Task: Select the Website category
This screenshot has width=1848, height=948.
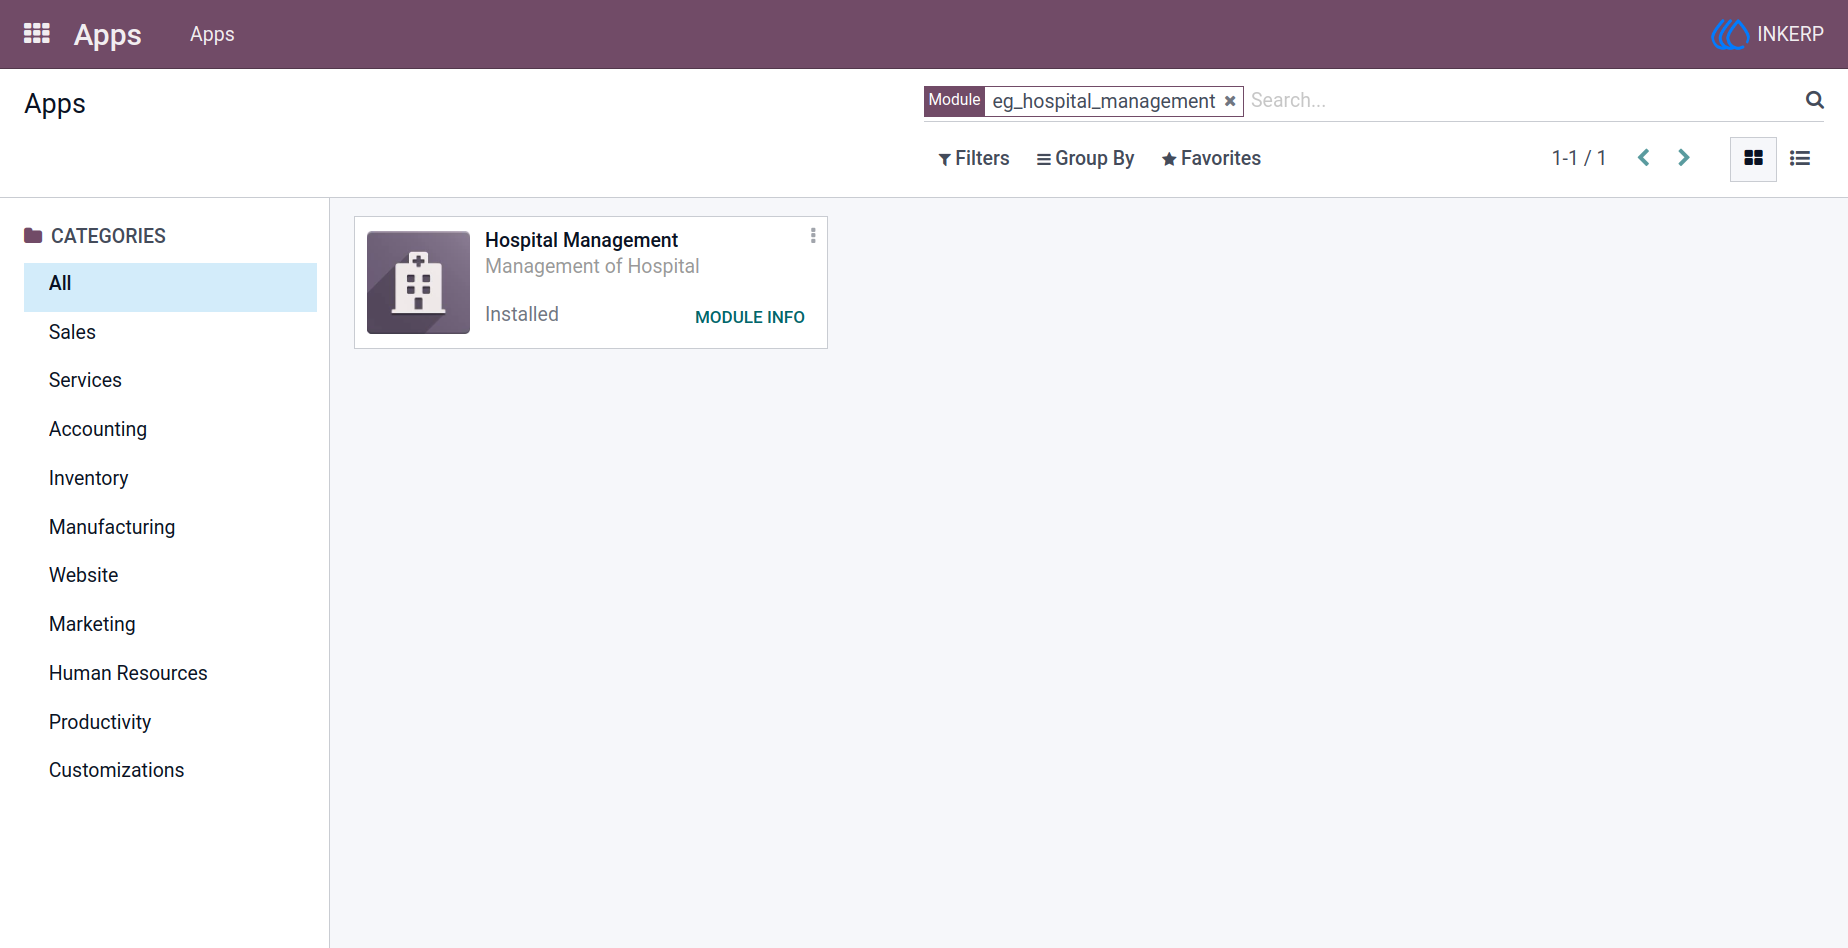Action: coord(170,575)
